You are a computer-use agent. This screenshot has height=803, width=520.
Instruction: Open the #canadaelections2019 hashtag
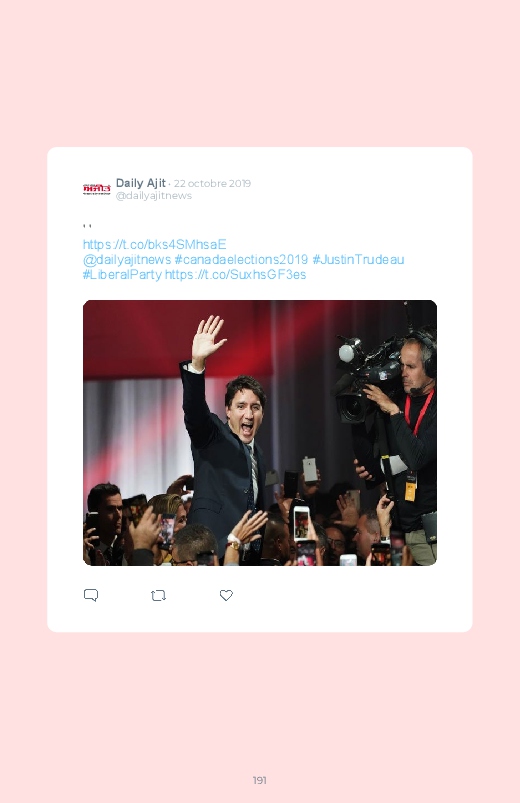241,260
